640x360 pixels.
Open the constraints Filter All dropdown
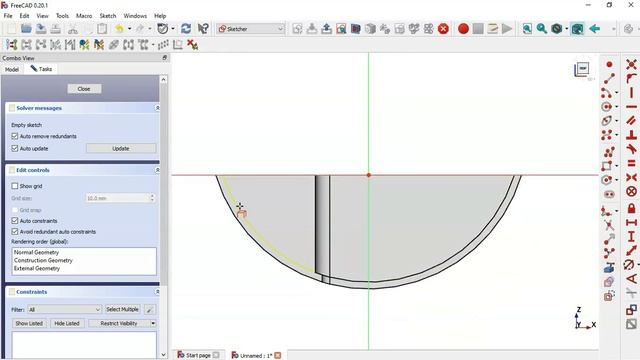(64, 309)
